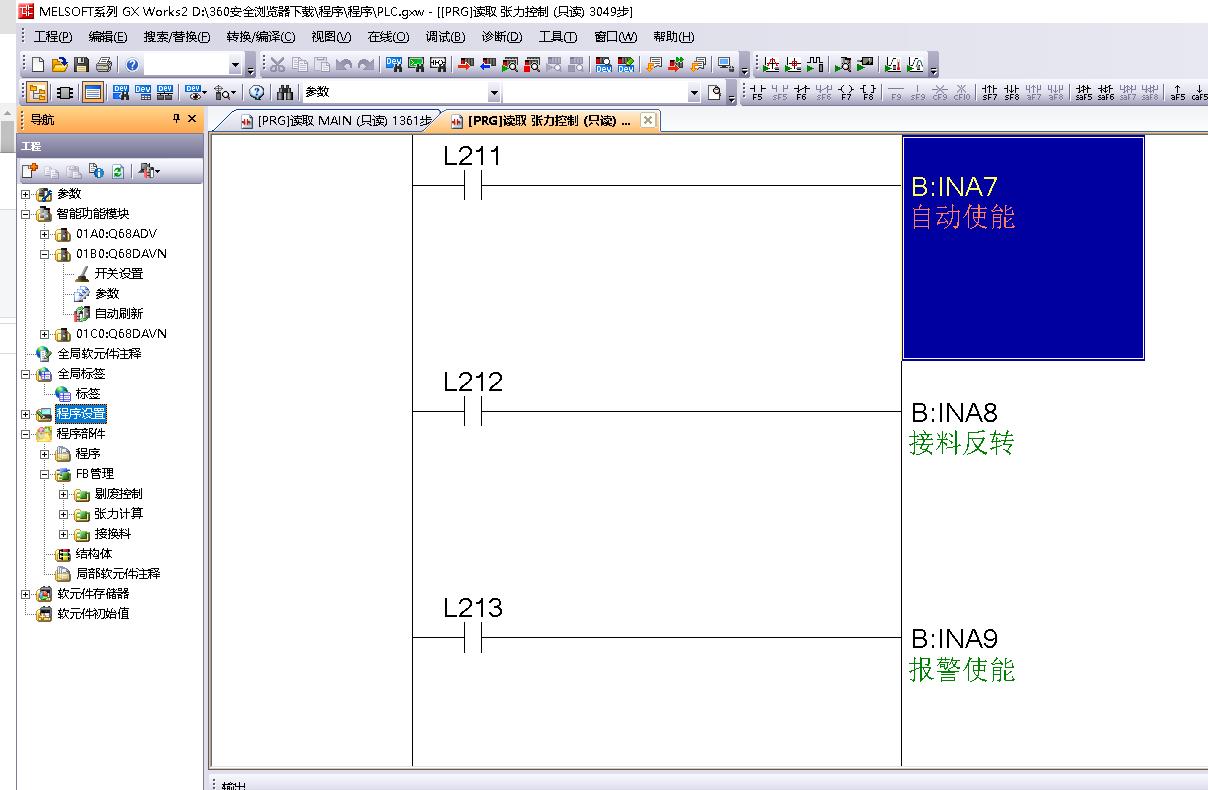Collapse the FB管理 tree node

point(45,474)
